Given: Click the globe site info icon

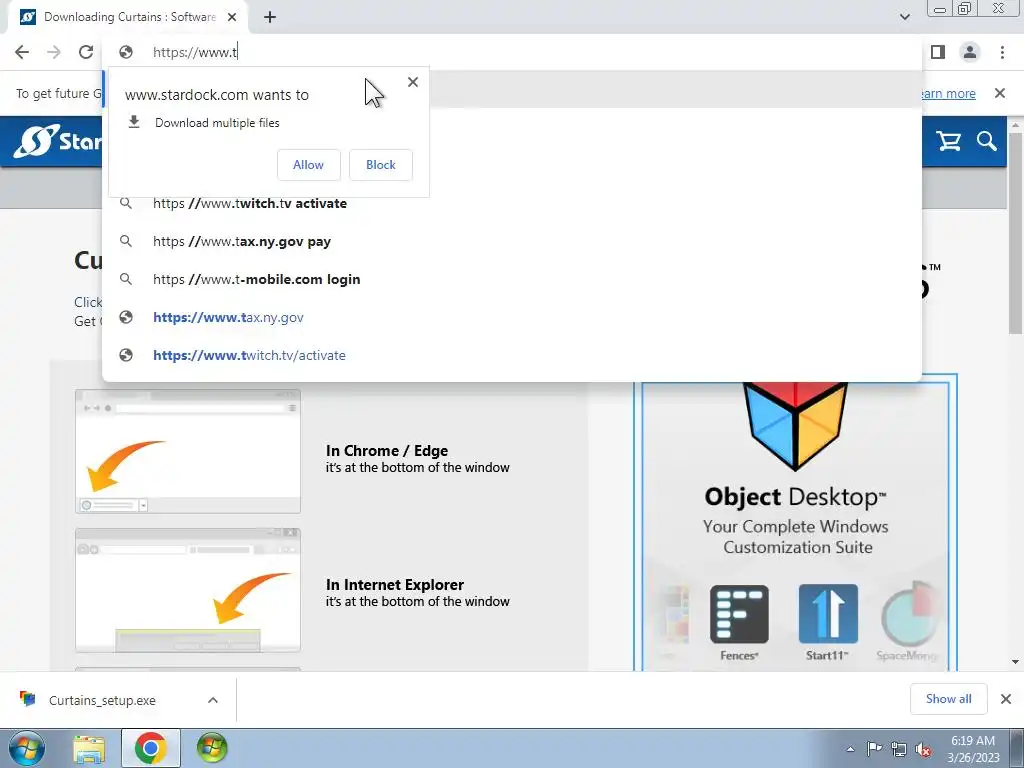Looking at the screenshot, I should pyautogui.click(x=126, y=52).
